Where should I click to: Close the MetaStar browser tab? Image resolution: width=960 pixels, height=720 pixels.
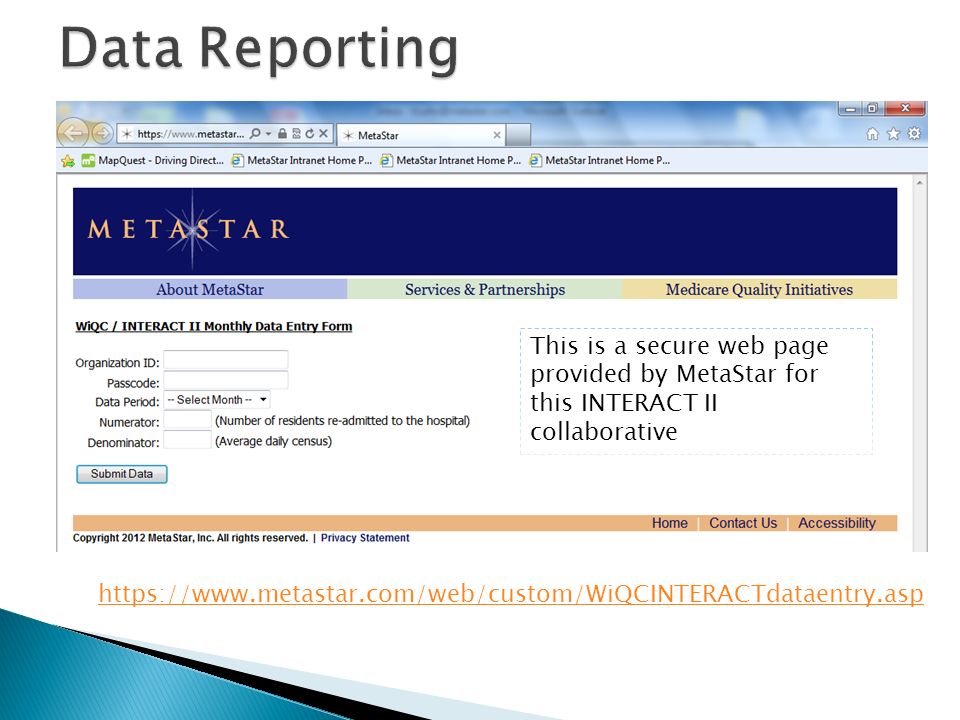point(497,135)
